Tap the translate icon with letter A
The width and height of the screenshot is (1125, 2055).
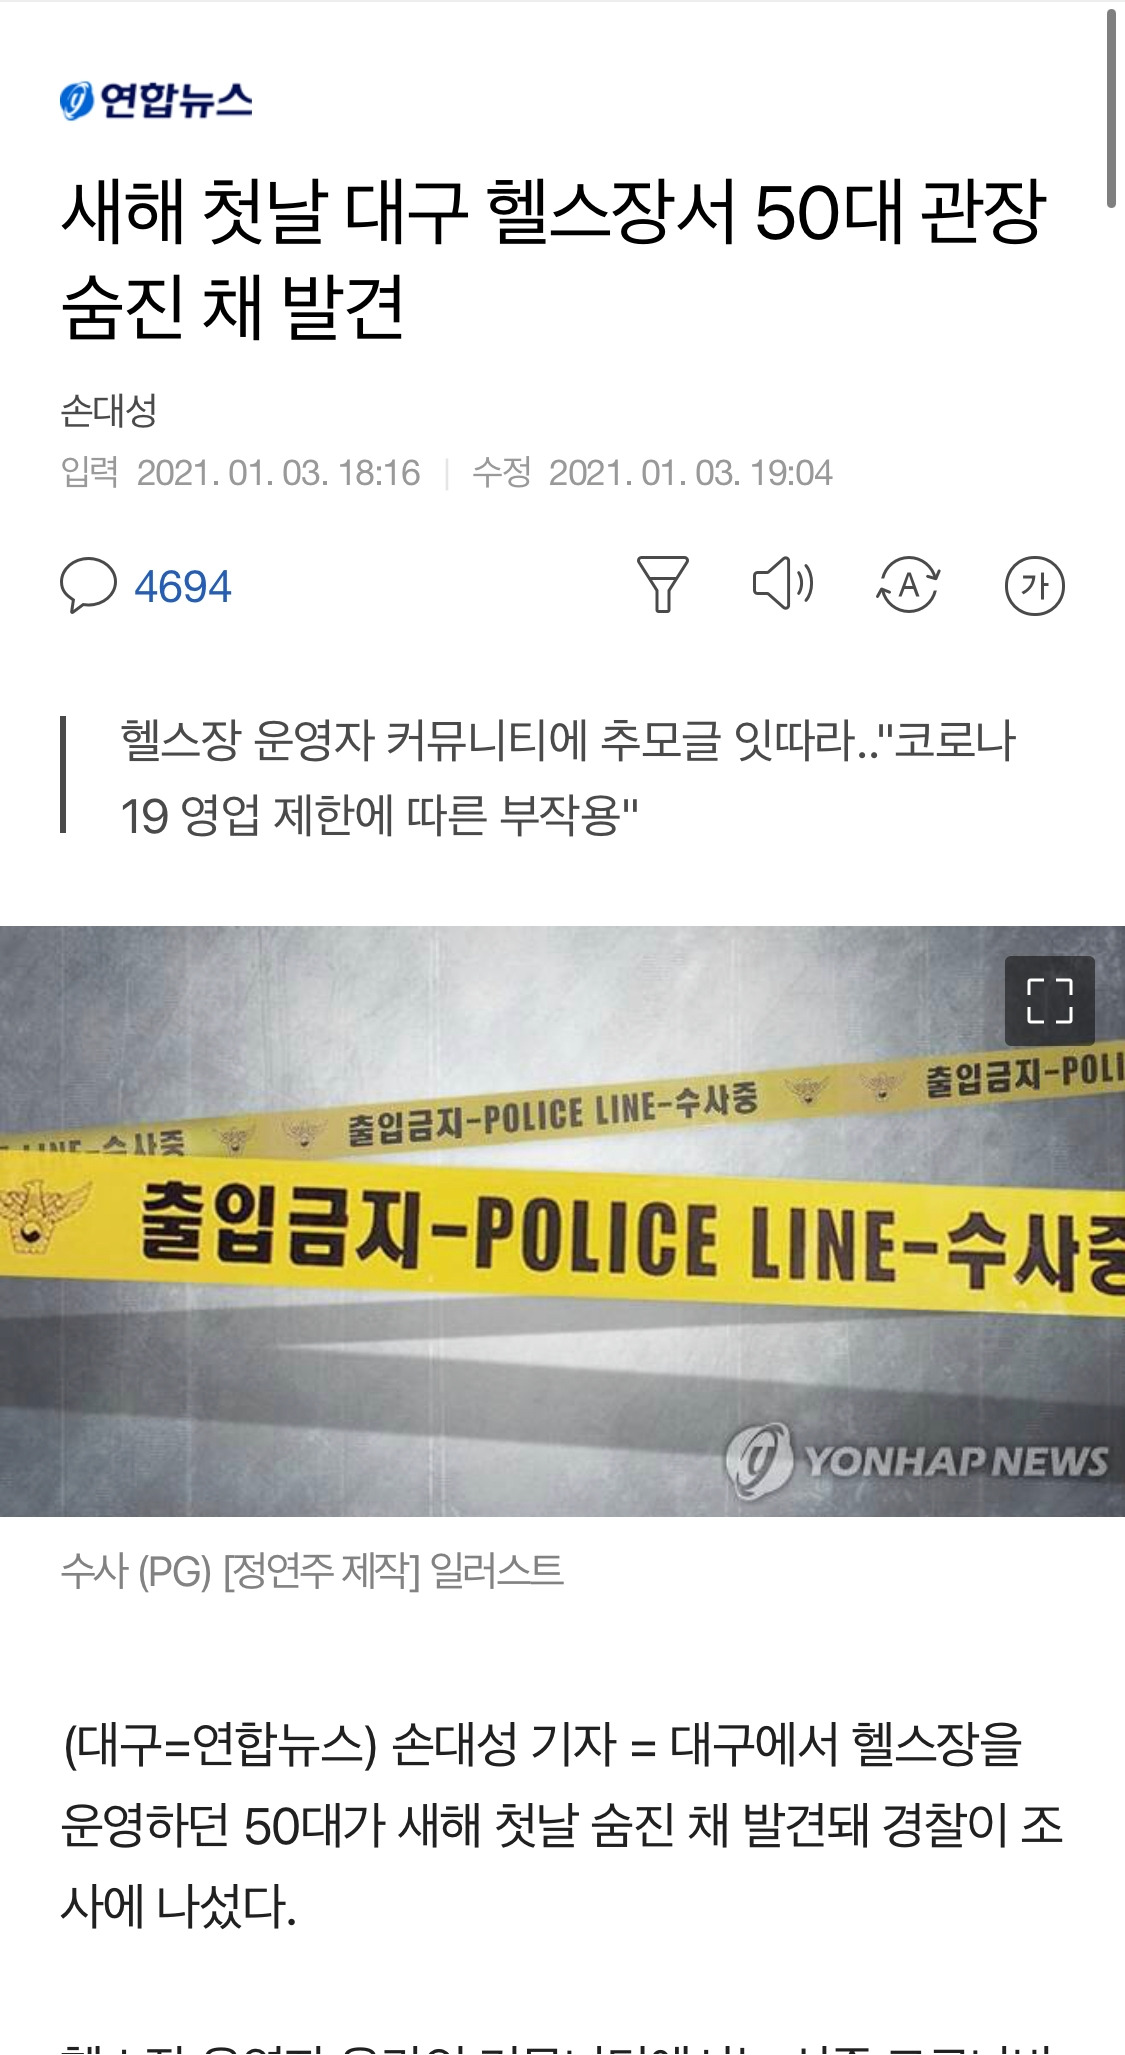click(908, 585)
